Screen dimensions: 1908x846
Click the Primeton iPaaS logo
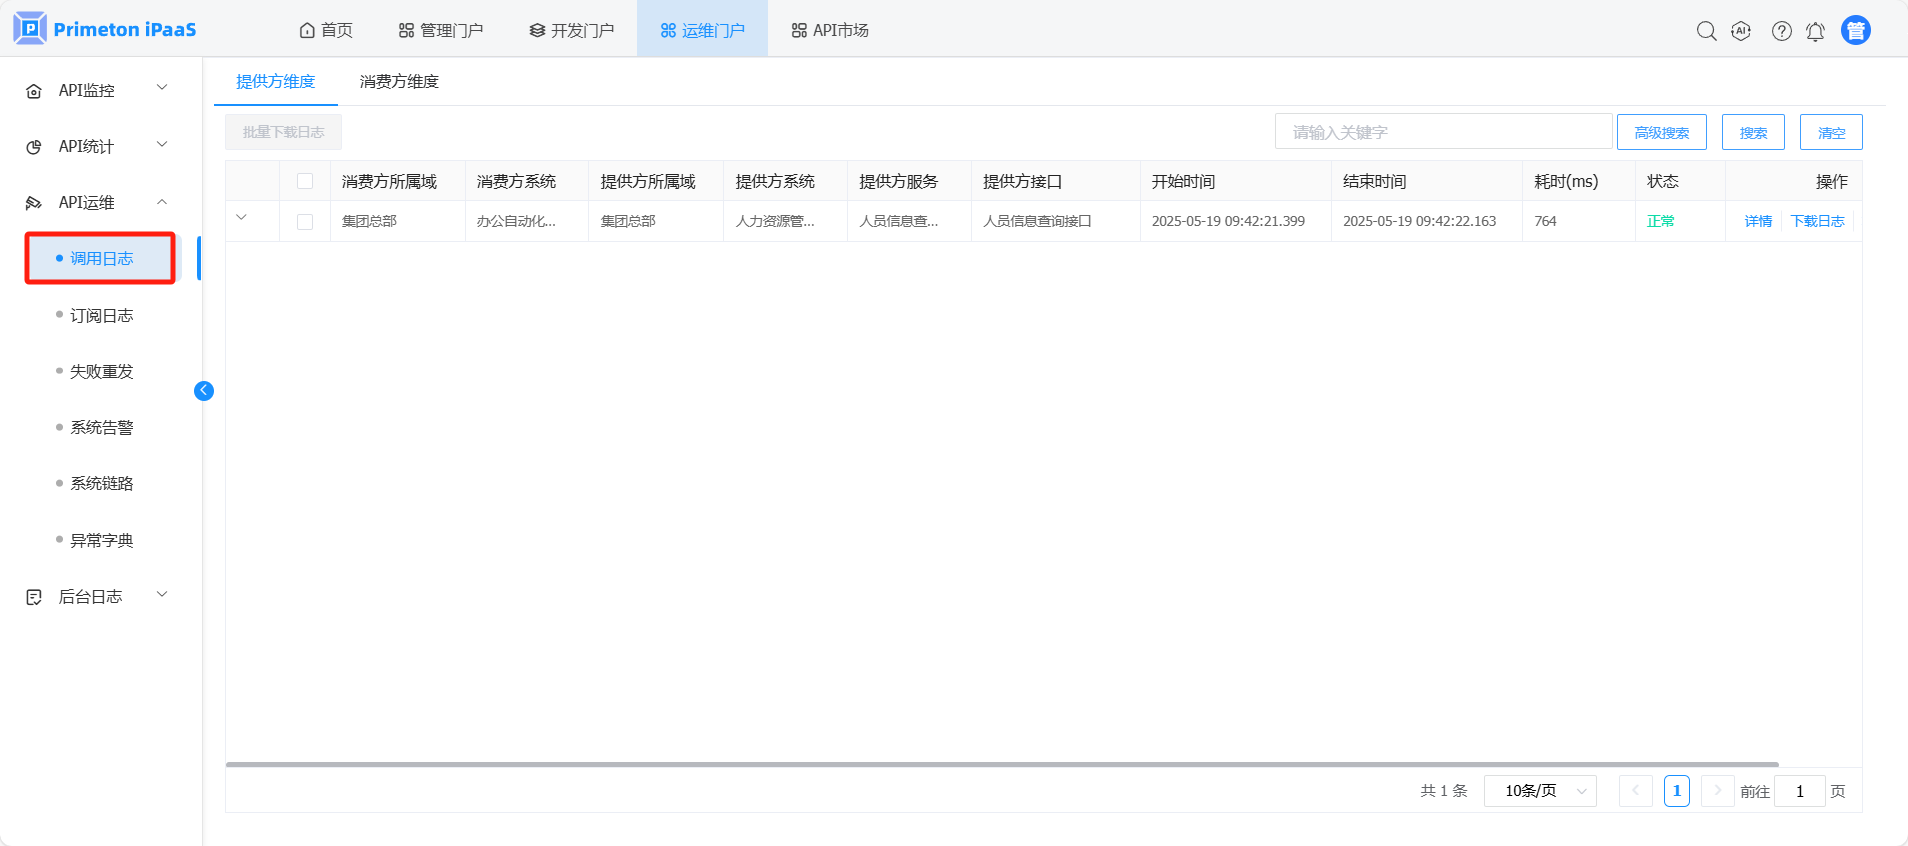[105, 29]
